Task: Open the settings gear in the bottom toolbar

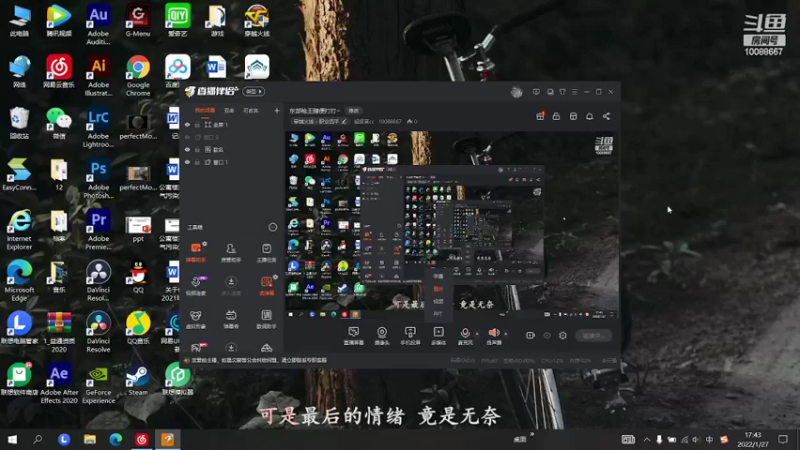Action: click(563, 335)
